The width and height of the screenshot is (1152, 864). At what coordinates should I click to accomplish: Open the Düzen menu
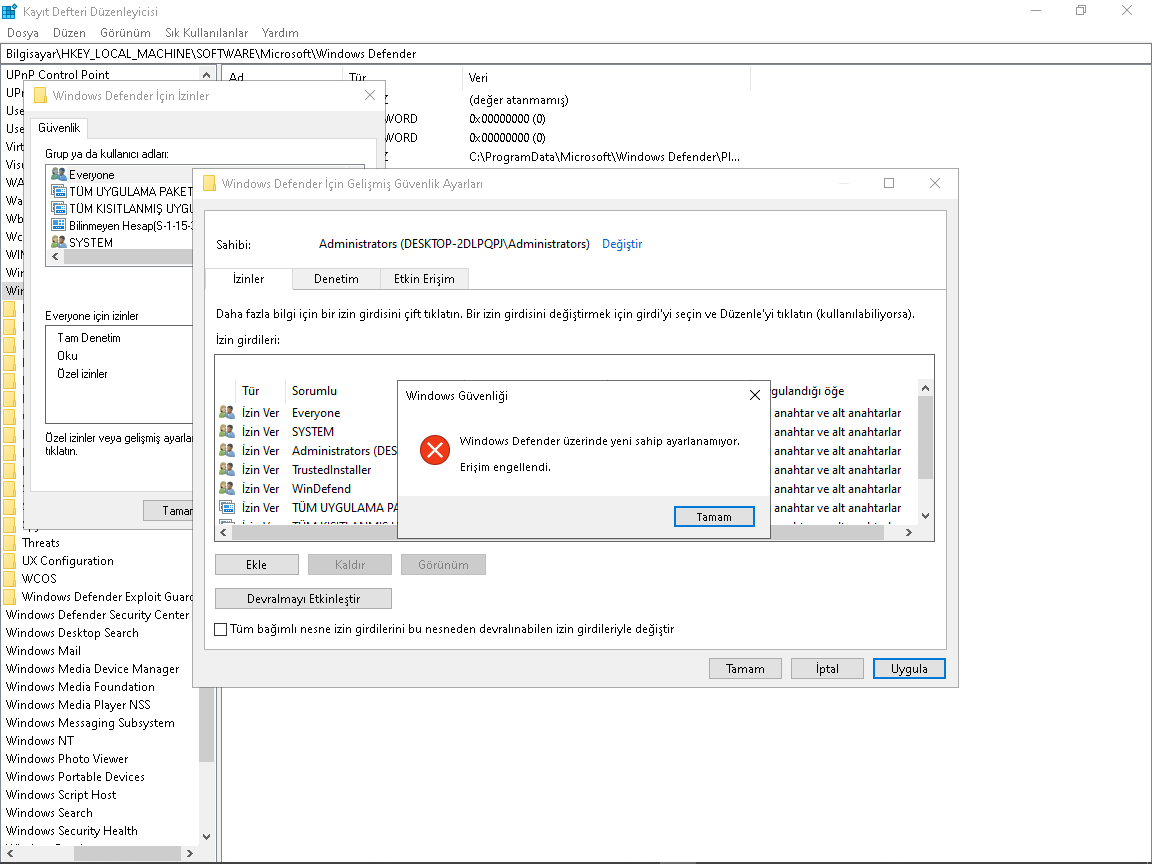[69, 33]
